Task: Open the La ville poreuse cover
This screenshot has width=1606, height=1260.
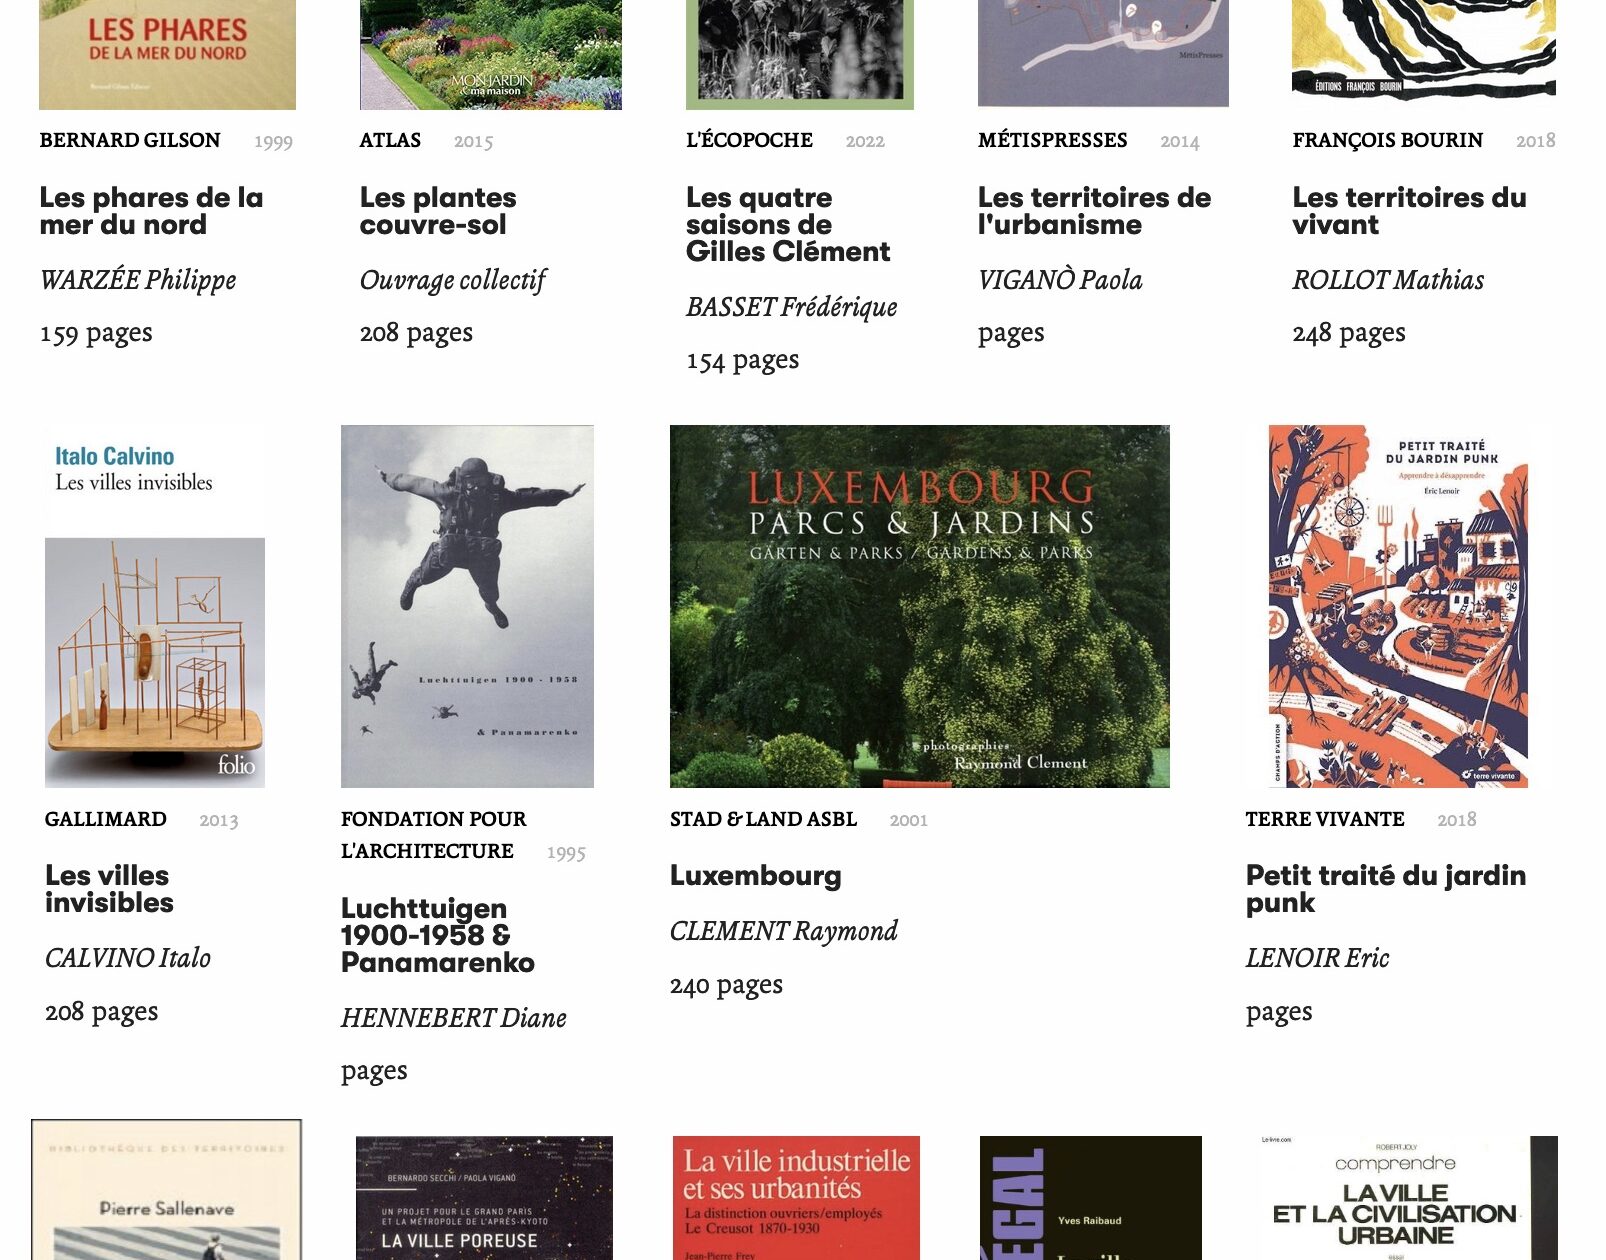Action: click(484, 1198)
